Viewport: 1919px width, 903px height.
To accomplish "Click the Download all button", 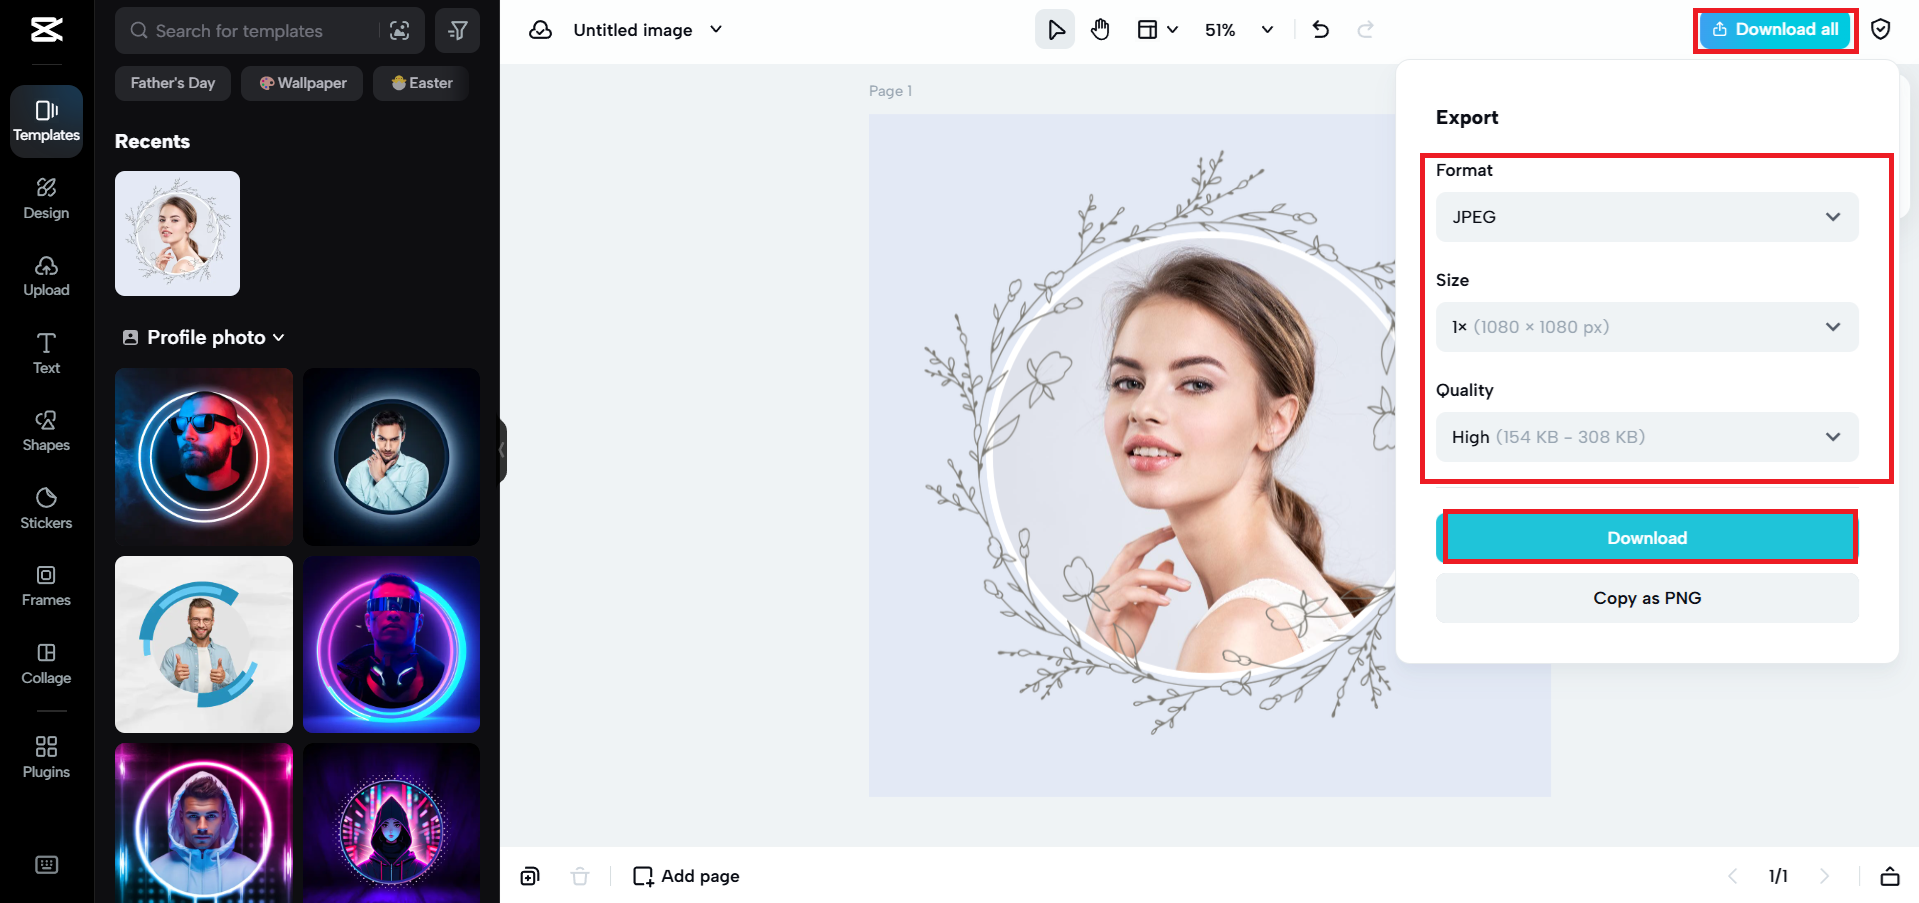I will coord(1775,30).
